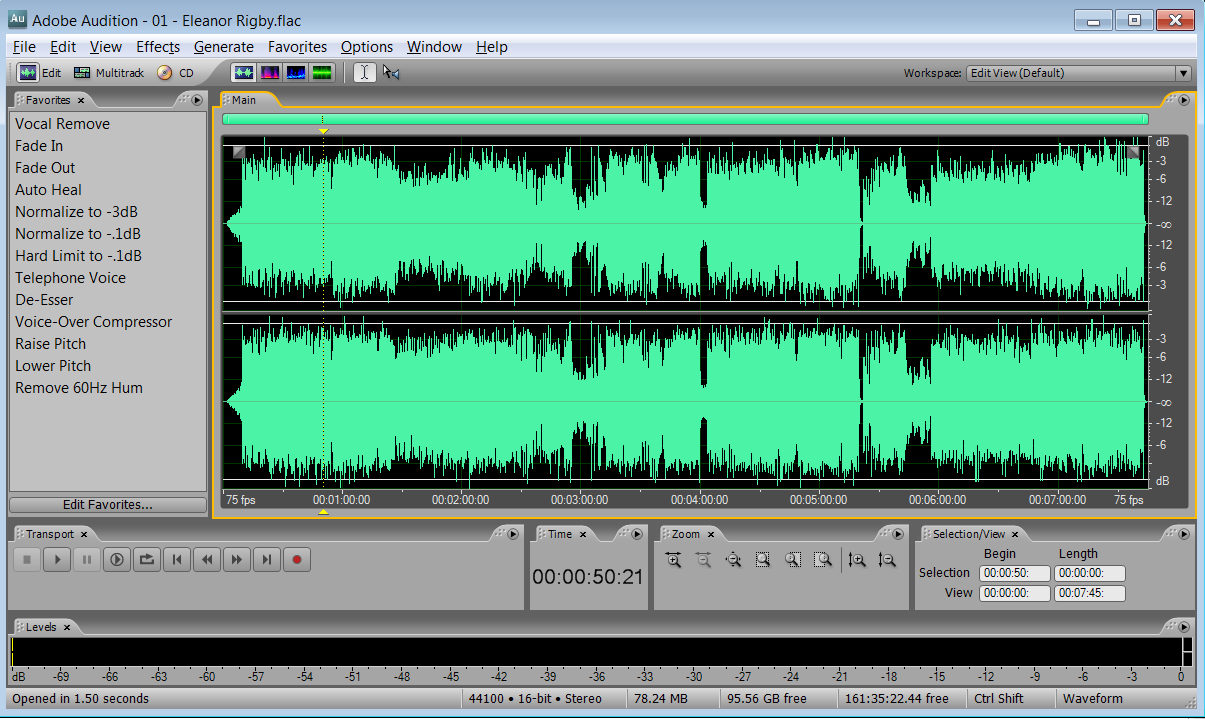Click the Zoom In Vertically icon
Screen dimensions: 1205x719
(x=857, y=560)
